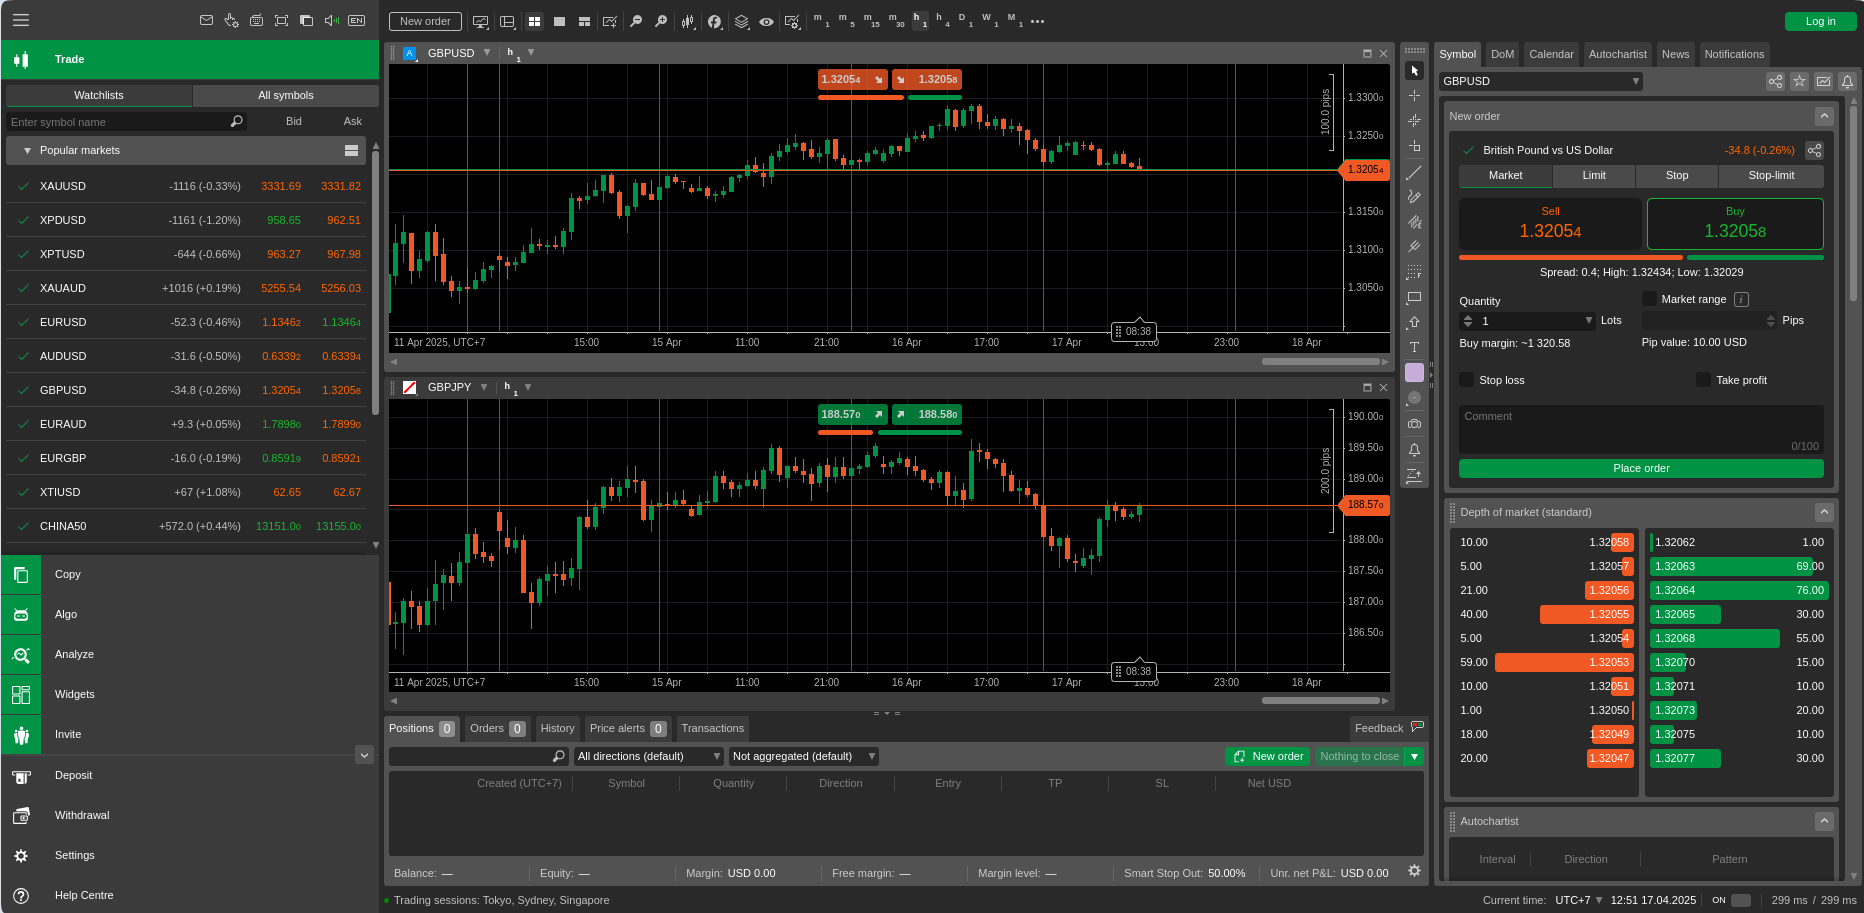Screen dimensions: 1864x913
Task: Open the UTC+7 time zone dropdown
Action: [x=1579, y=900]
